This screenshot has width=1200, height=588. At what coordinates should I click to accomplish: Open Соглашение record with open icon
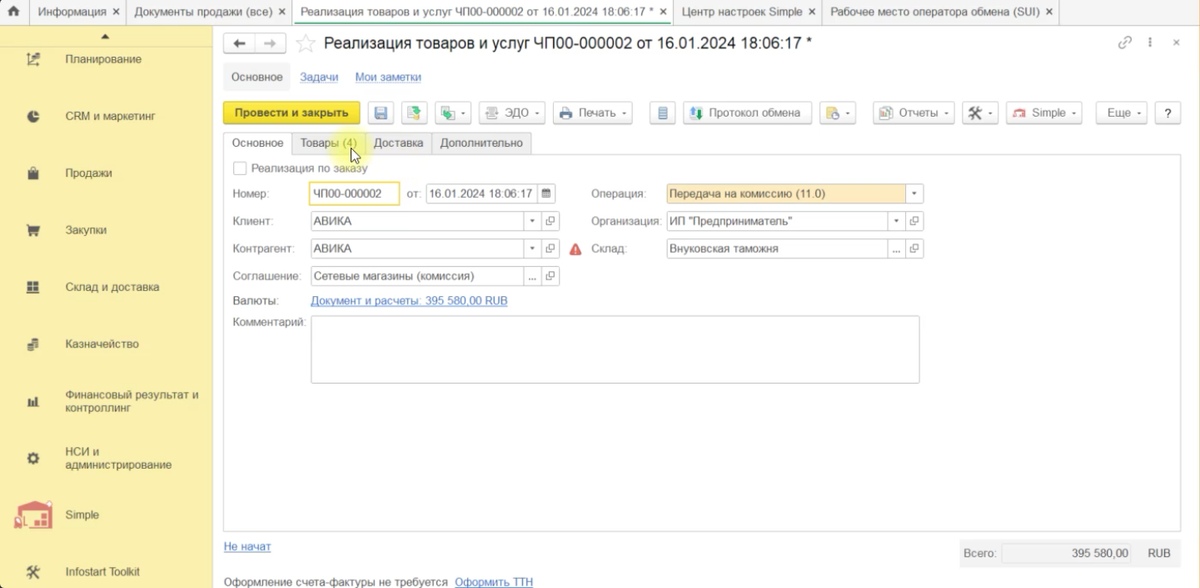[x=550, y=275]
